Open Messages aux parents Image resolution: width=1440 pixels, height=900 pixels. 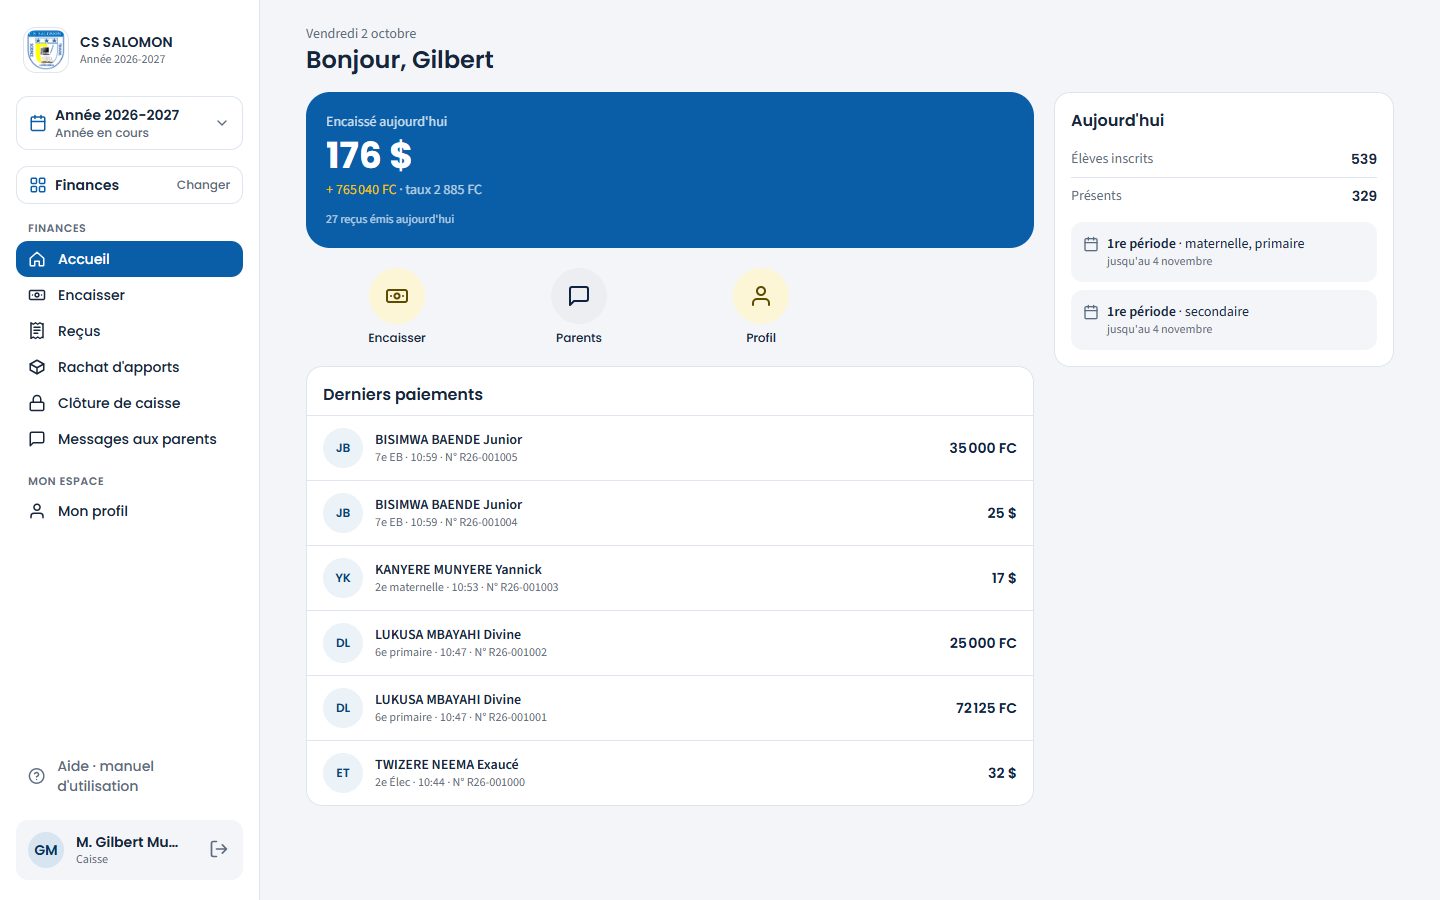click(x=129, y=439)
